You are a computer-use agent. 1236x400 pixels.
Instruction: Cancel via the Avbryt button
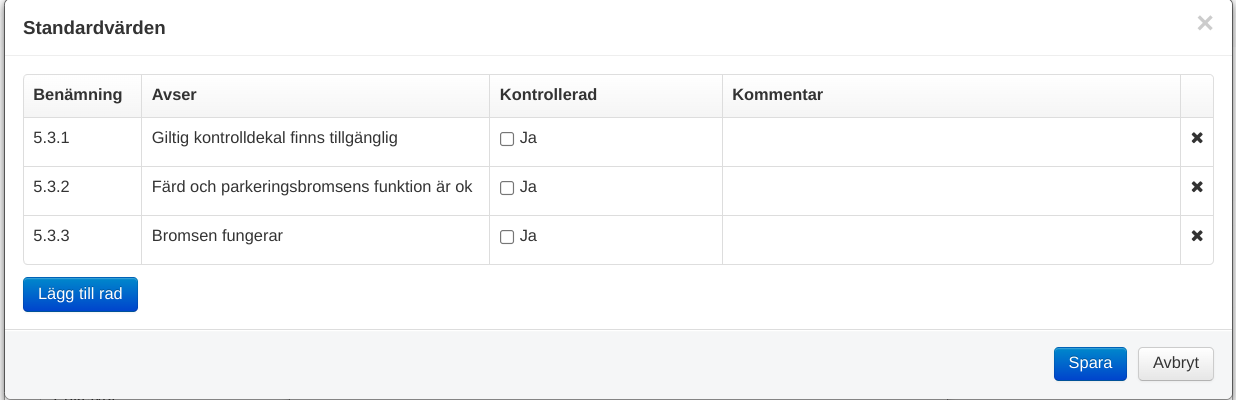coord(1175,364)
